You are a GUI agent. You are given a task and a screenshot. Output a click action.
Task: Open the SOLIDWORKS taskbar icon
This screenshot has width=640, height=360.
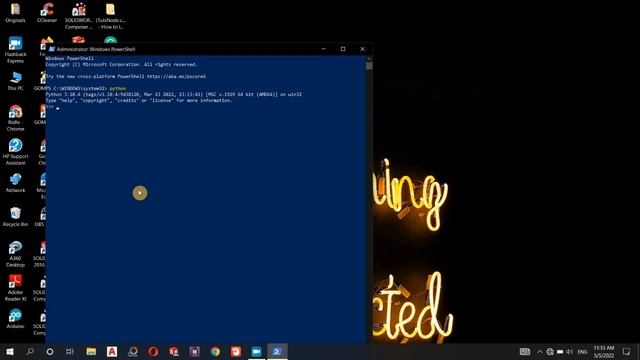tap(174, 351)
